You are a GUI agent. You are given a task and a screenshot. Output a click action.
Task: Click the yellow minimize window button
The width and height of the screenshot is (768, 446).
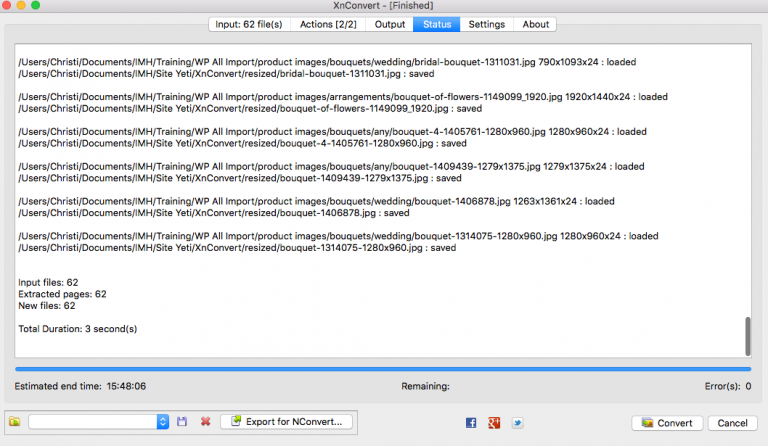click(x=21, y=5)
